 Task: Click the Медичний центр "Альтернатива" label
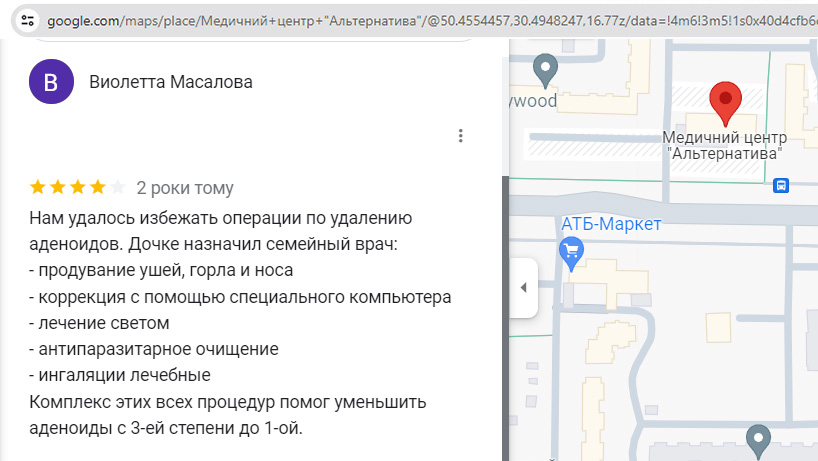pyautogui.click(x=725, y=146)
